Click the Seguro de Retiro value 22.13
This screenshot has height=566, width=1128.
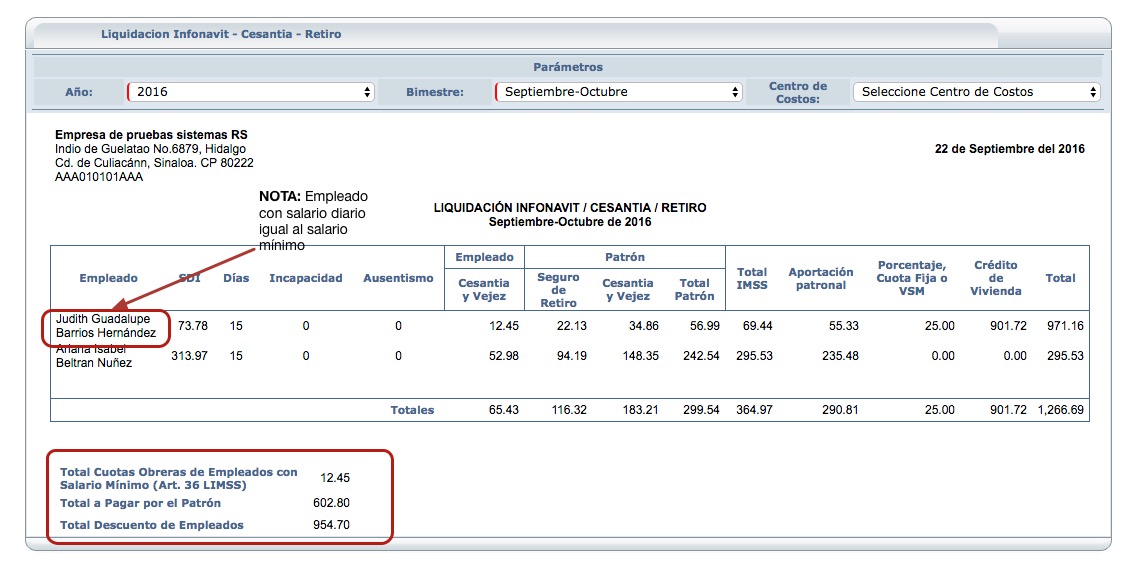coord(571,326)
